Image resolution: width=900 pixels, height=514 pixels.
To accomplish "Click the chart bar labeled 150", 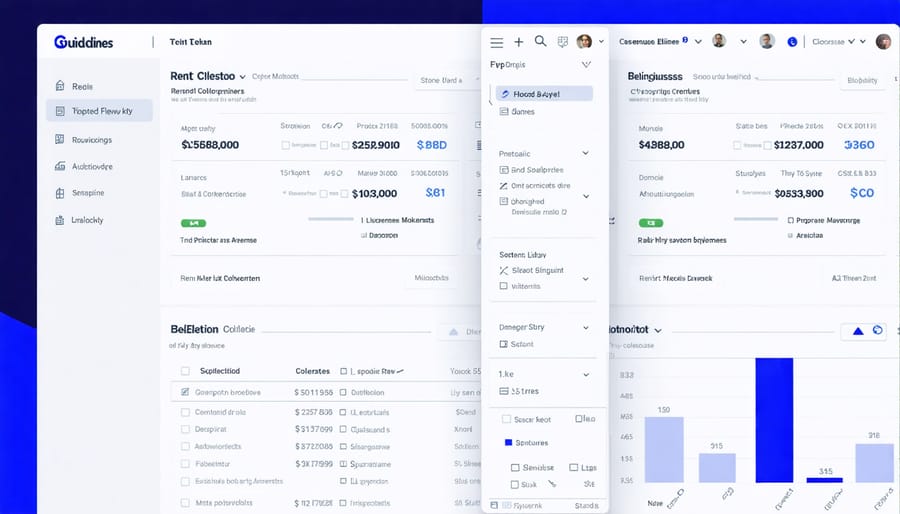I will (664, 450).
